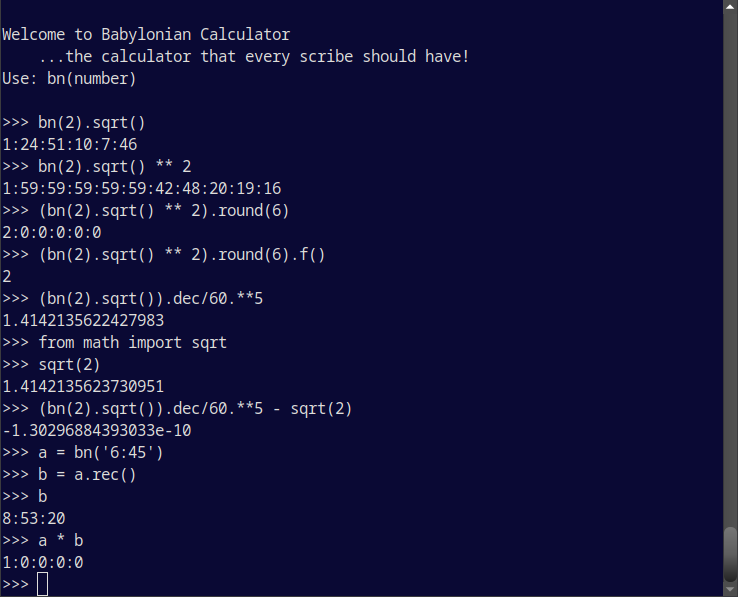Click the output '1:59:59:59:59:59:42:48:20:19:16'
The height and width of the screenshot is (597, 738).
click(x=142, y=189)
